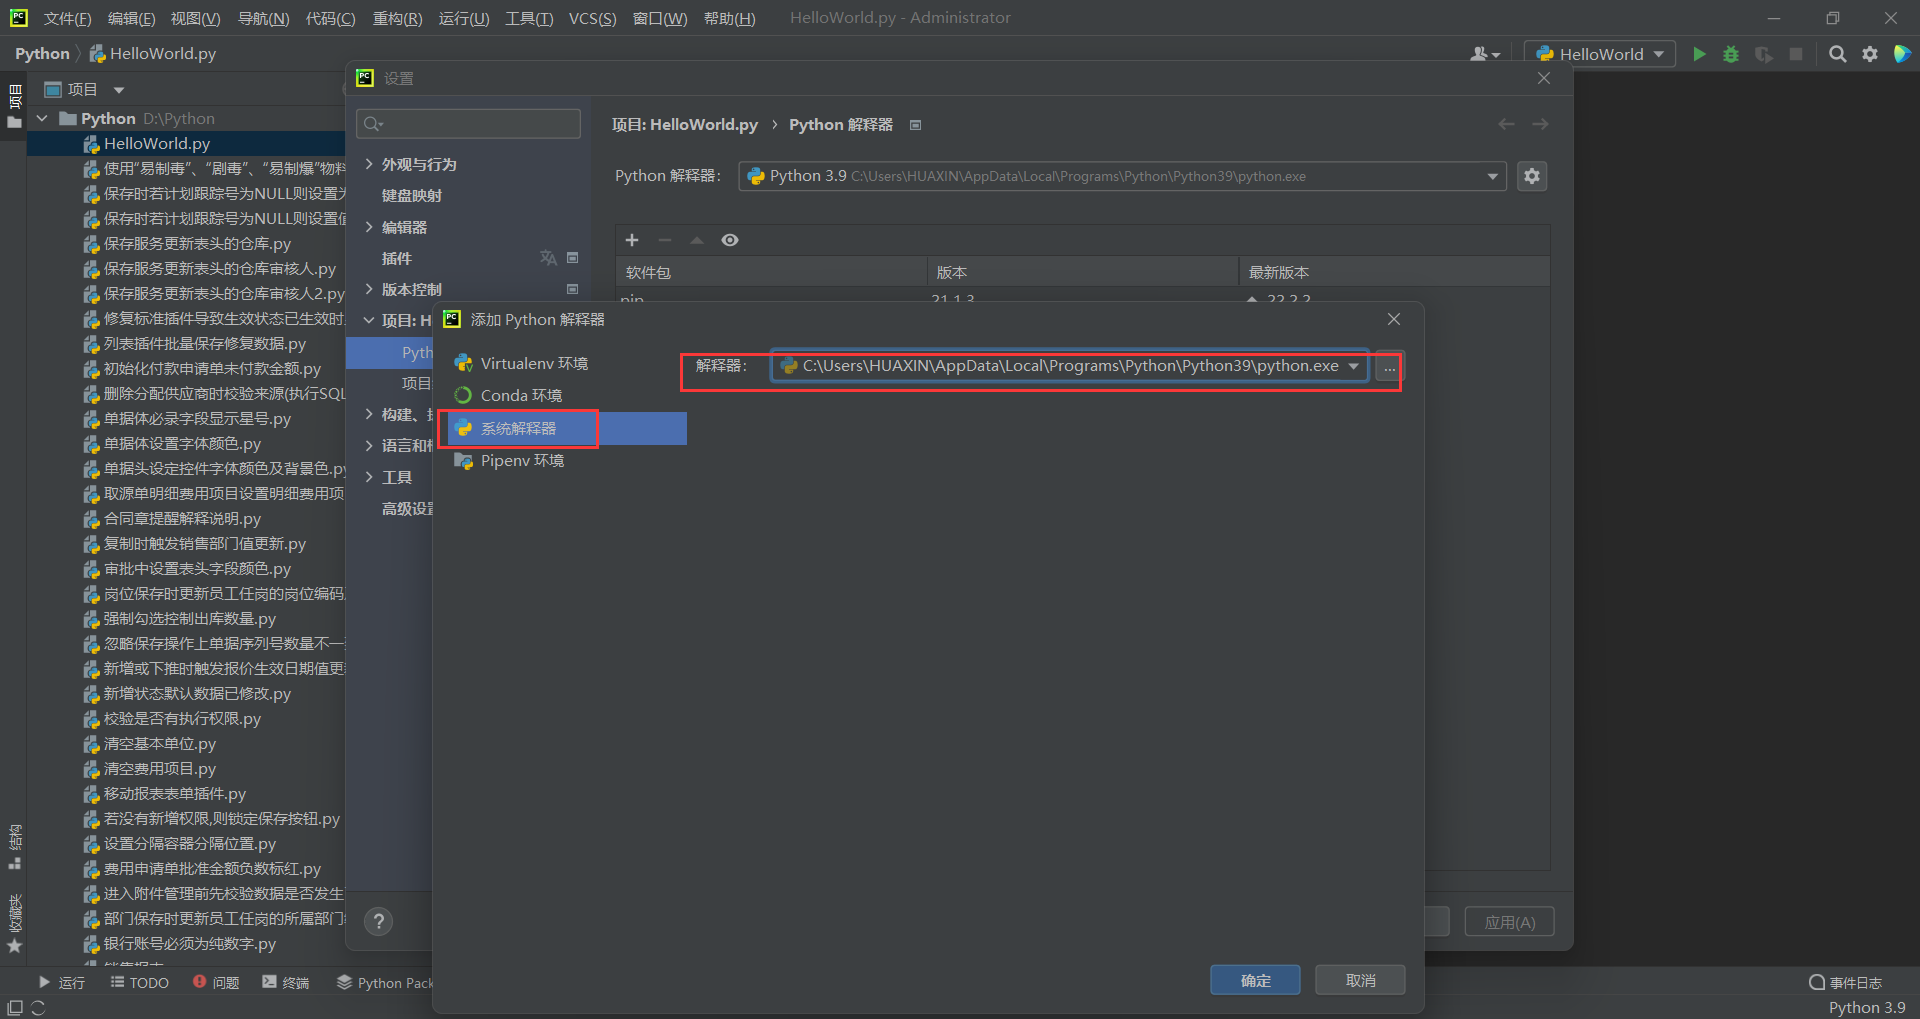Open the settings help question mark

[x=378, y=921]
